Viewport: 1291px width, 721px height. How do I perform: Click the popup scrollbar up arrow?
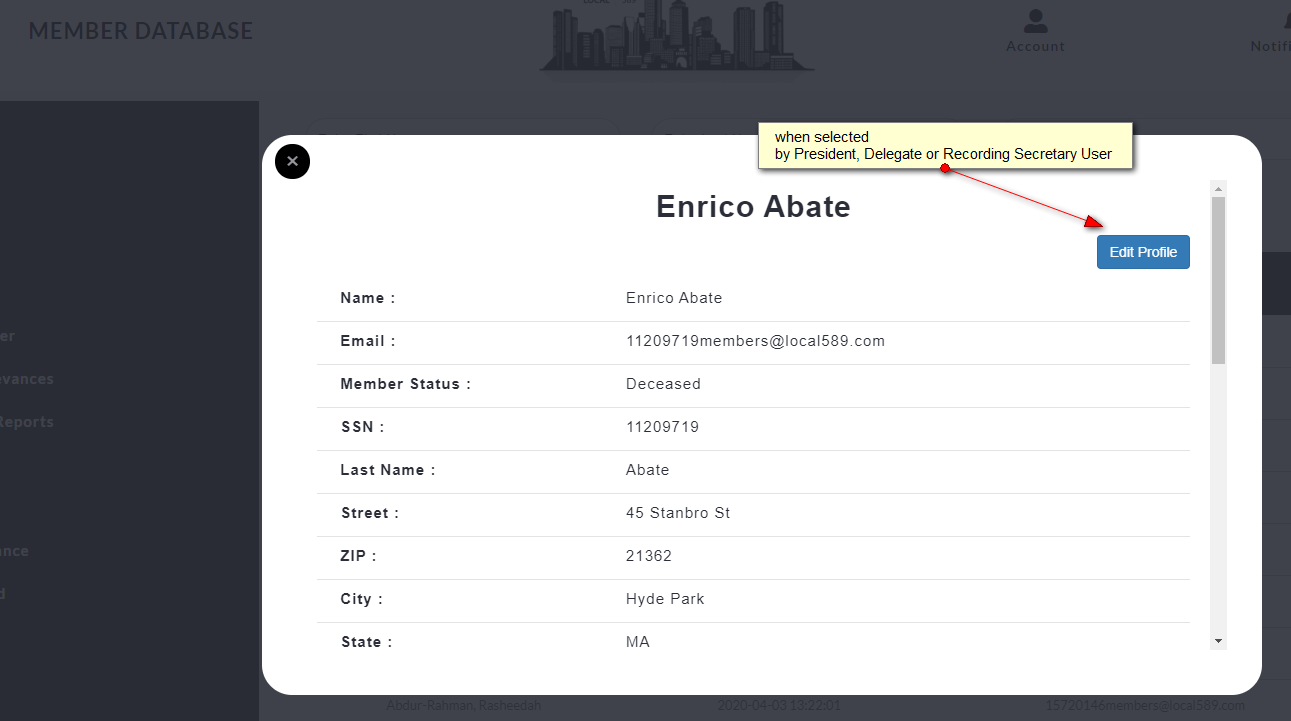(1218, 188)
